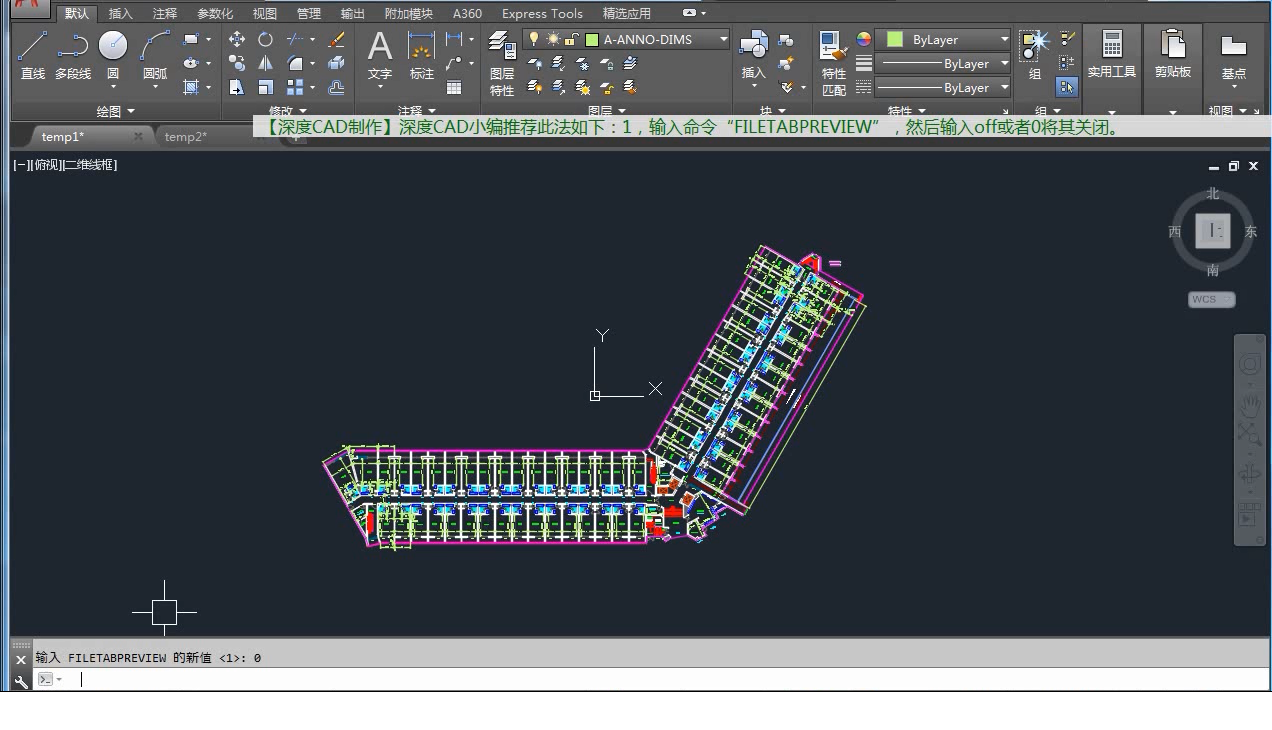Open the ByLayer linetype dropdown
This screenshot has width=1272, height=730.
click(x=943, y=87)
